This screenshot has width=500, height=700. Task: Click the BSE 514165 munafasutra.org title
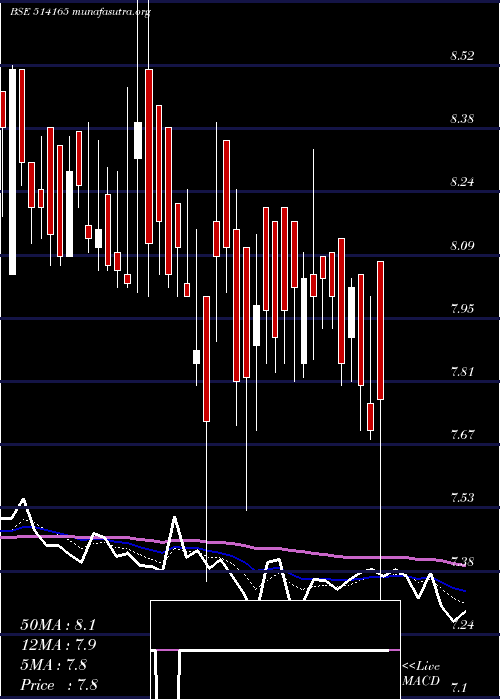(80, 12)
